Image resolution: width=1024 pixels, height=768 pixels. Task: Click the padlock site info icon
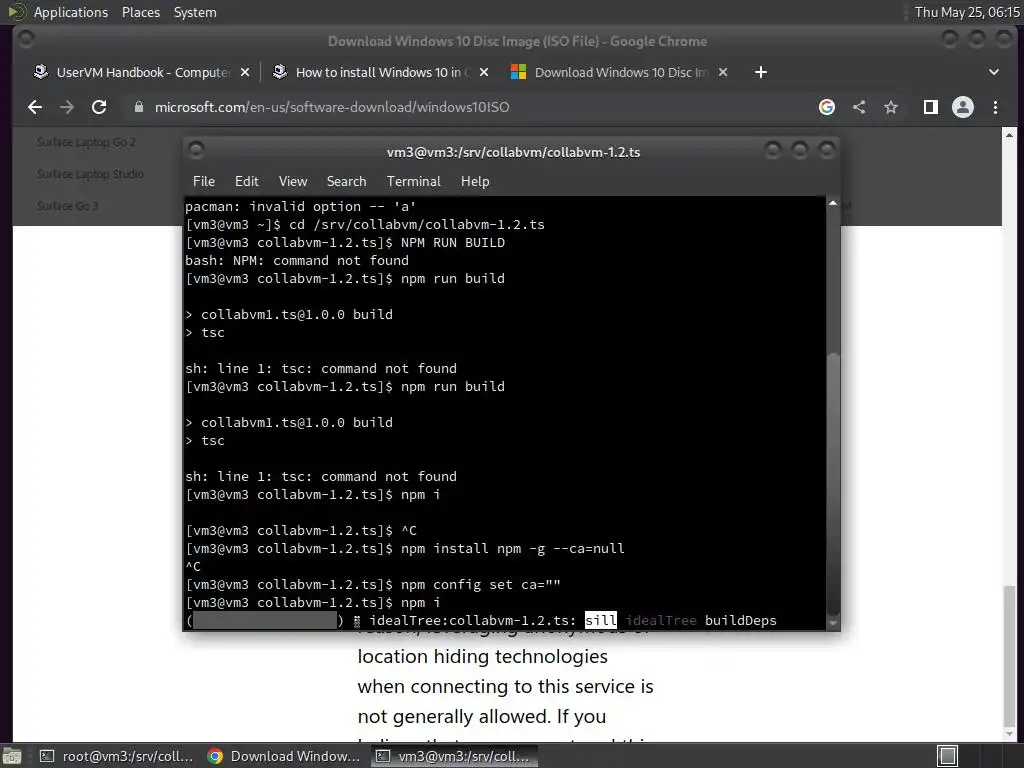tap(138, 107)
